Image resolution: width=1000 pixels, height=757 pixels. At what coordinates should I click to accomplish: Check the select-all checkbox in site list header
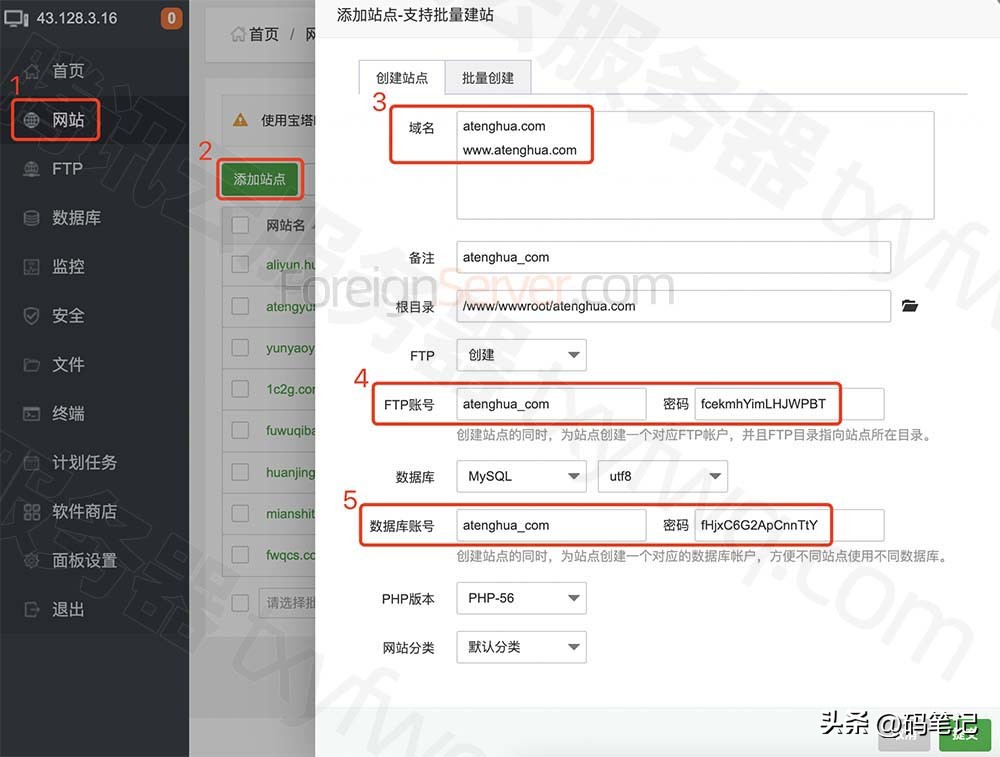point(239,224)
